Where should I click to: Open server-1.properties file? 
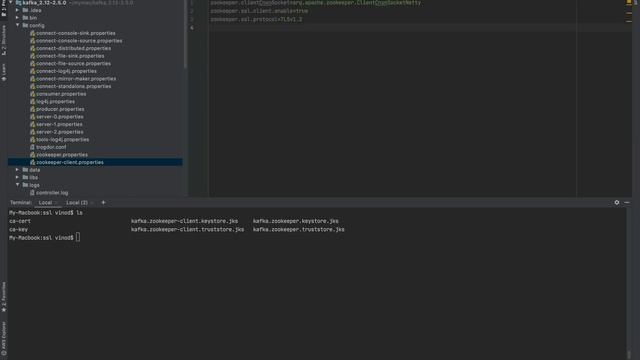[59, 124]
